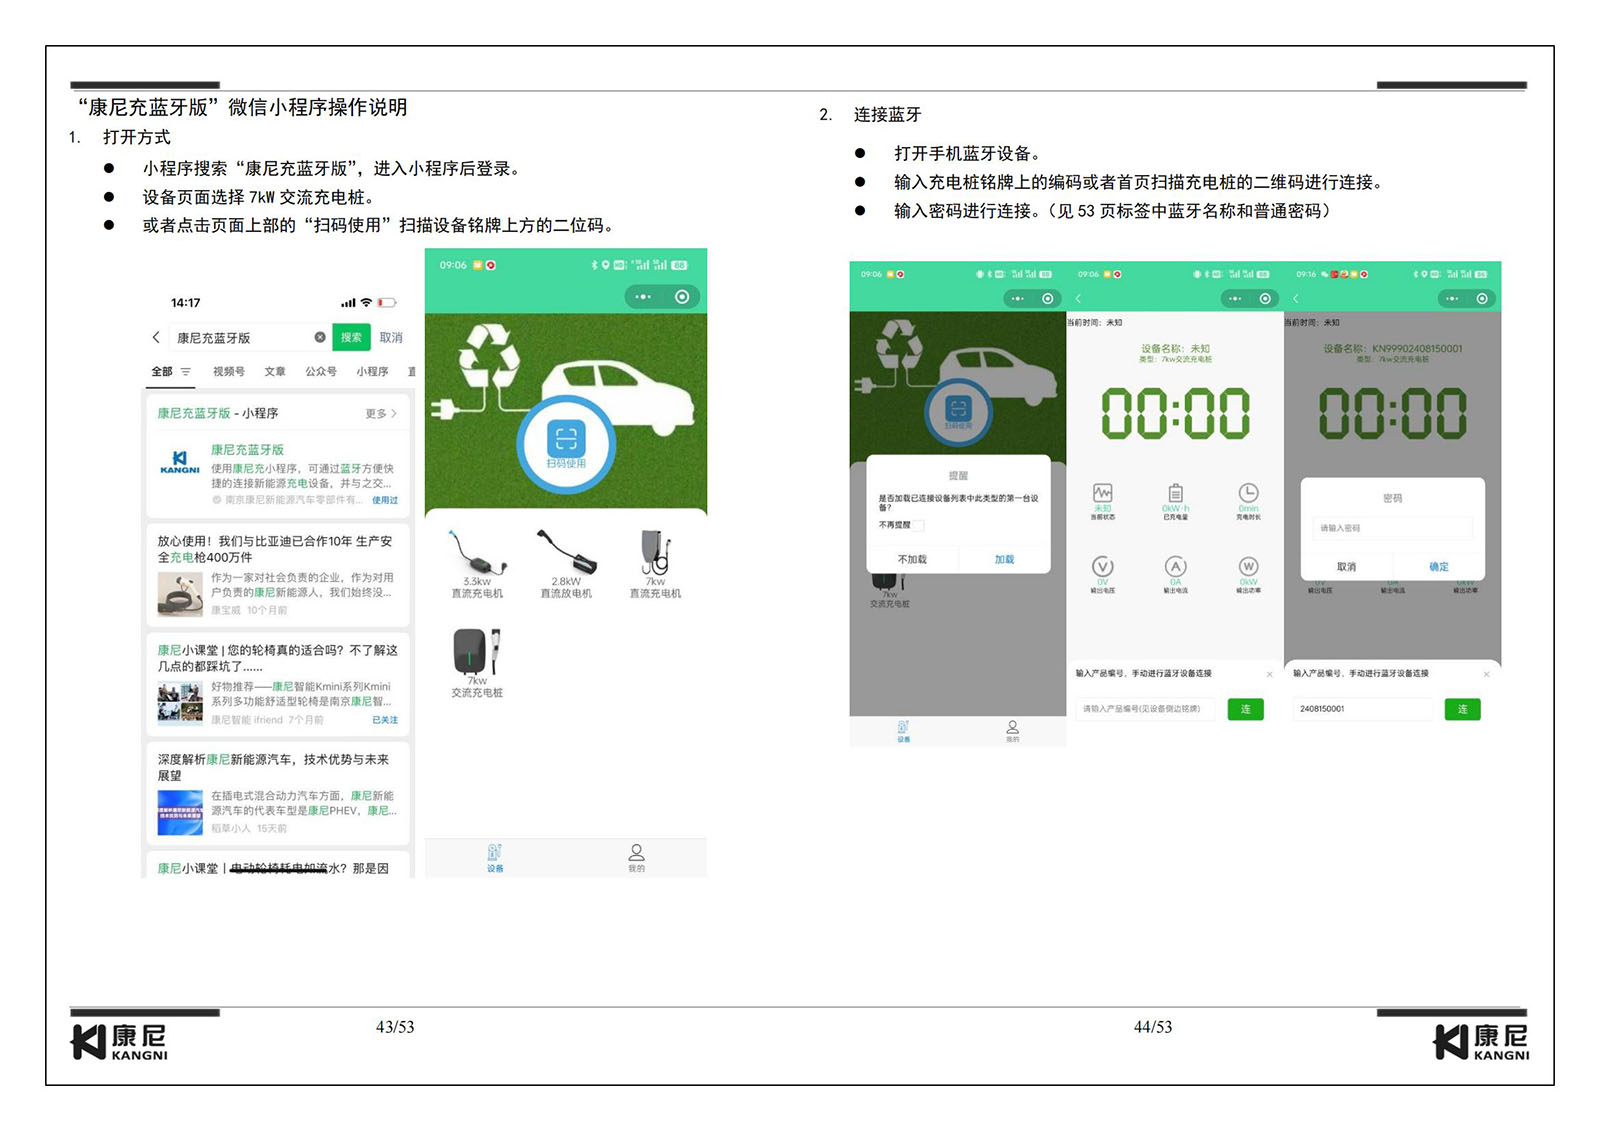1600x1131 pixels.
Task: Click the page number 44/53
Action: click(1153, 1027)
